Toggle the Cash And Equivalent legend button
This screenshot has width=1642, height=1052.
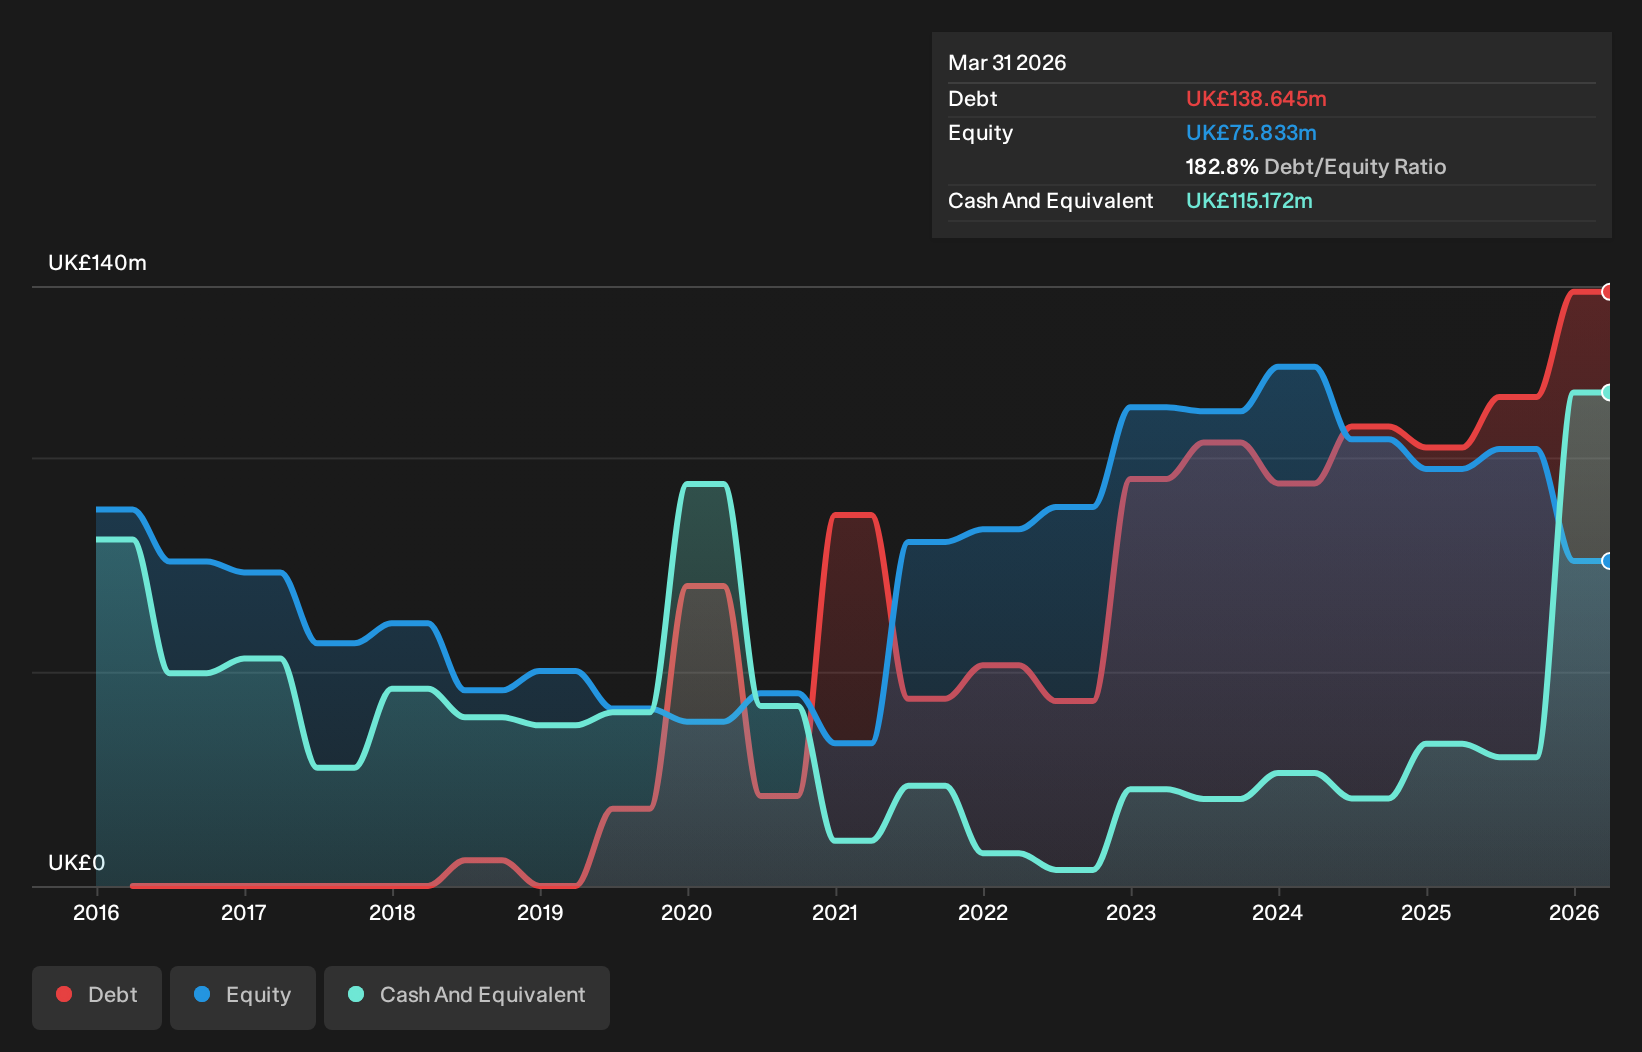pos(467,997)
